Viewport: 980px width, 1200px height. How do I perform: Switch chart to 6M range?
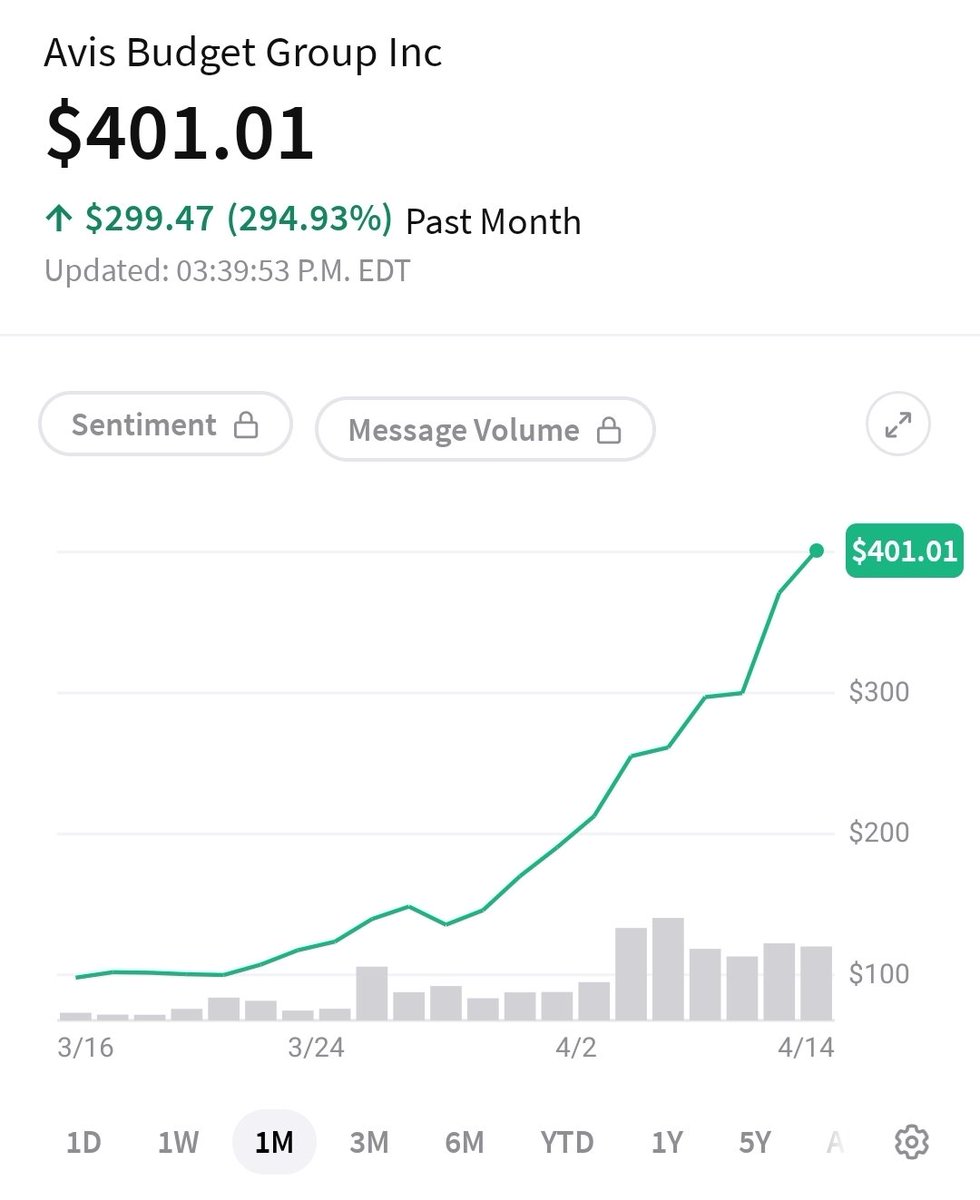[x=464, y=1142]
